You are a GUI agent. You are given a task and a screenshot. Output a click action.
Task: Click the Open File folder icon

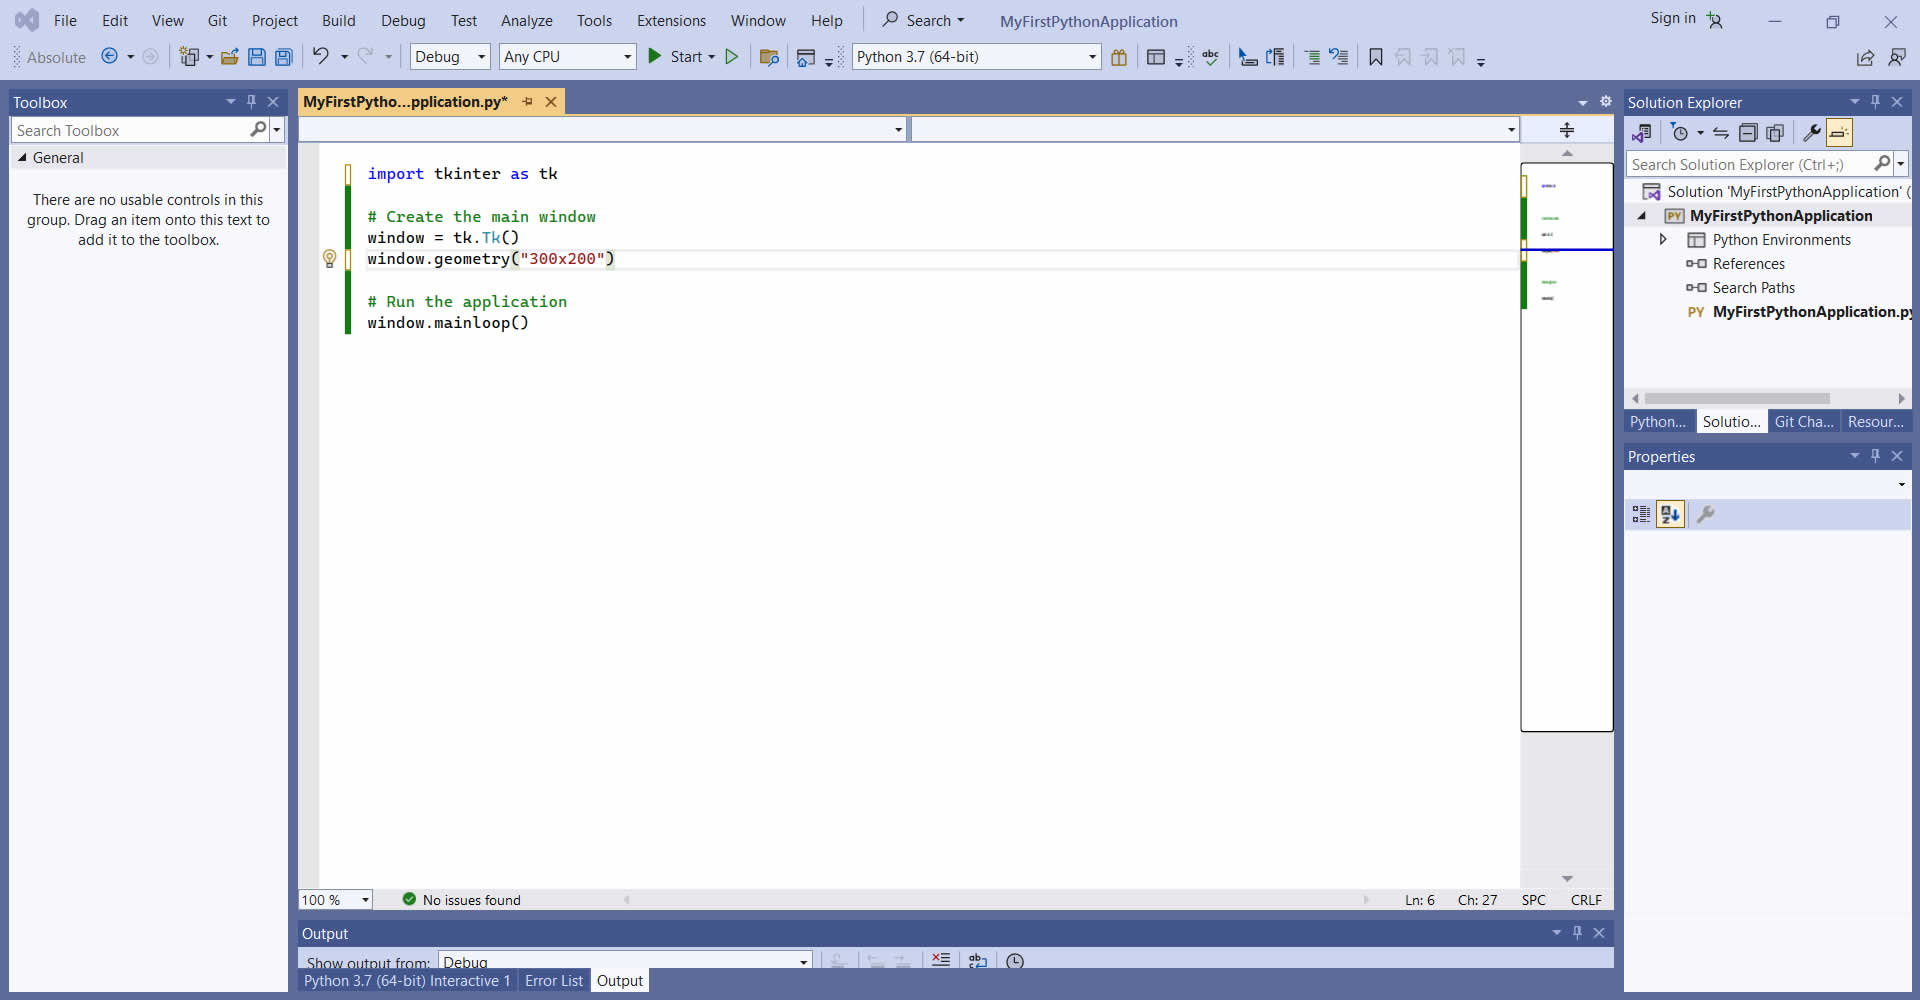(230, 57)
